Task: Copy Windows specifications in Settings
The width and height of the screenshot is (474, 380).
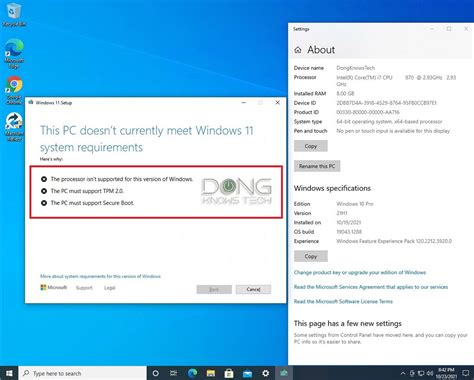Action: point(311,256)
